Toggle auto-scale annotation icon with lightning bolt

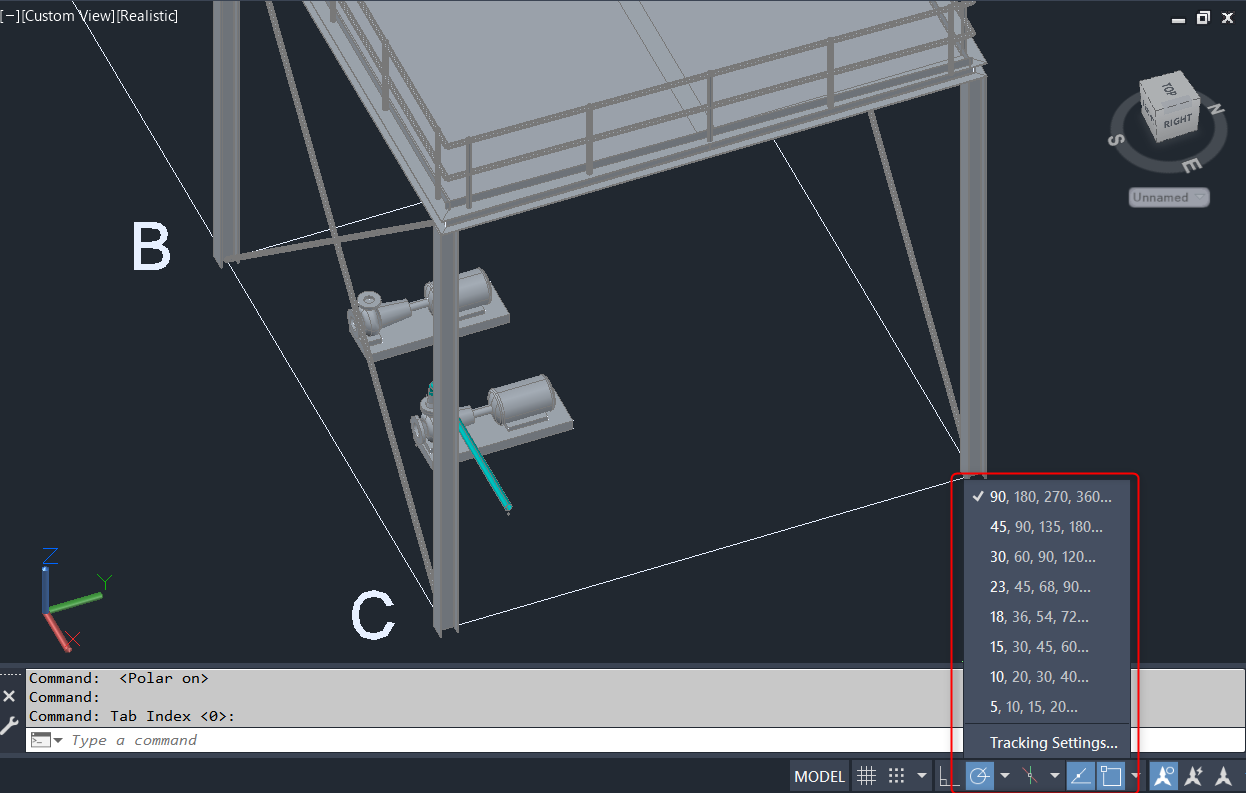pyautogui.click(x=1193, y=776)
